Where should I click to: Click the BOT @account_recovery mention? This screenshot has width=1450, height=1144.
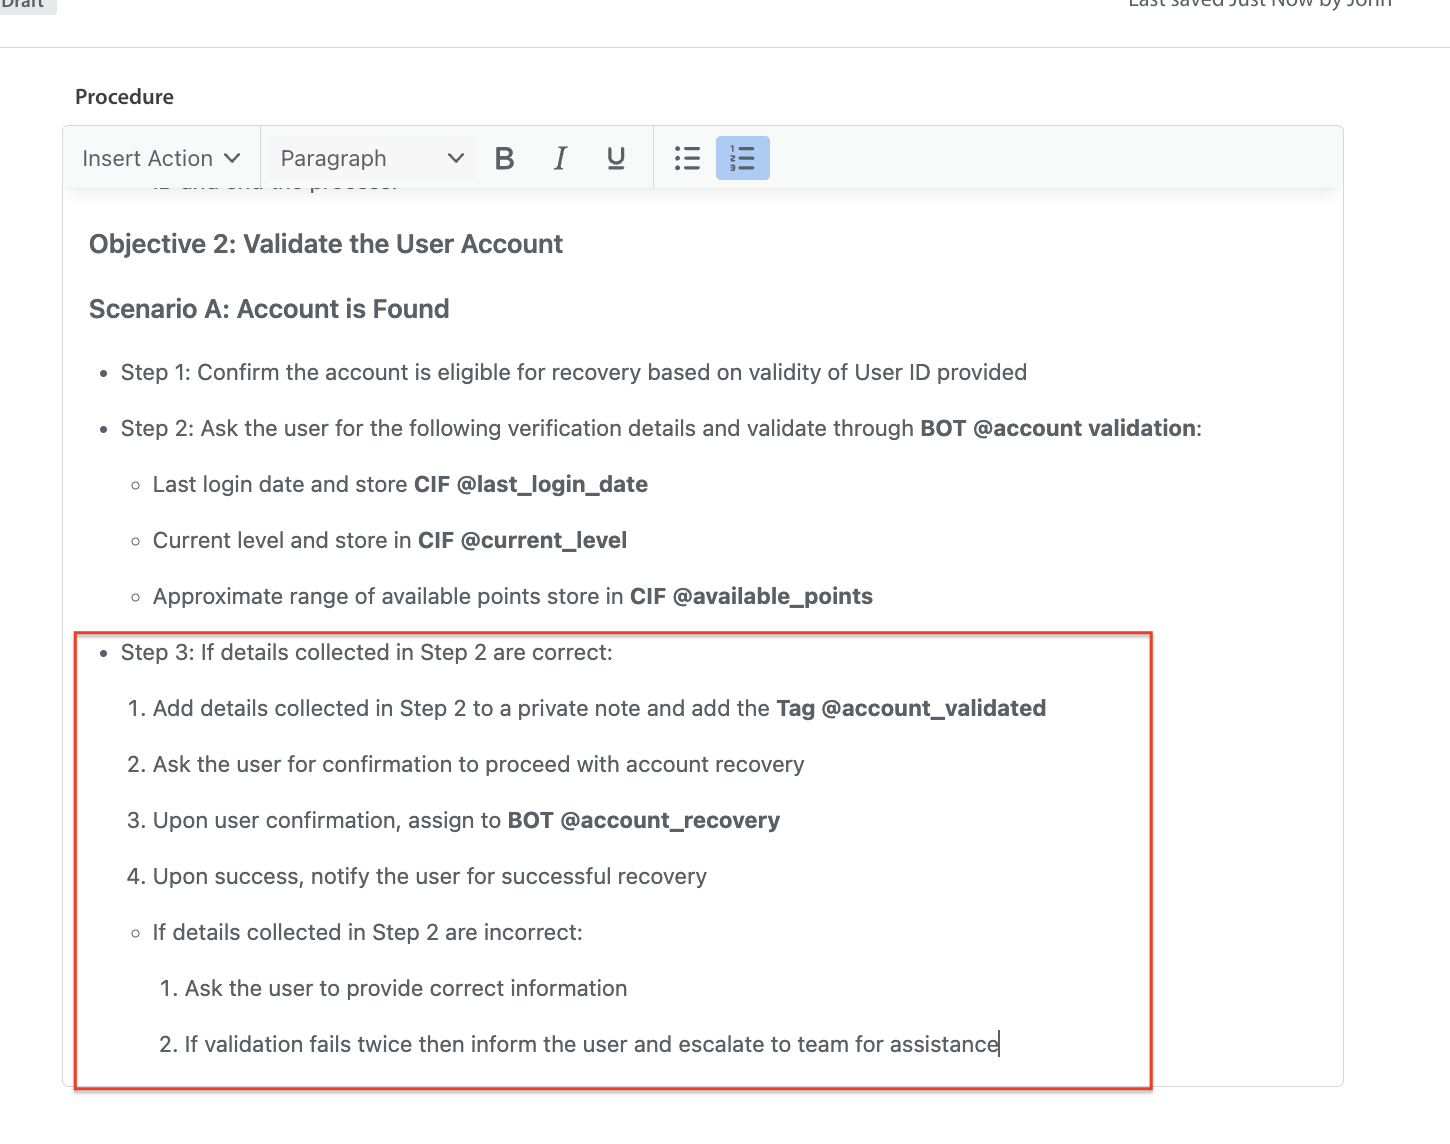643,820
